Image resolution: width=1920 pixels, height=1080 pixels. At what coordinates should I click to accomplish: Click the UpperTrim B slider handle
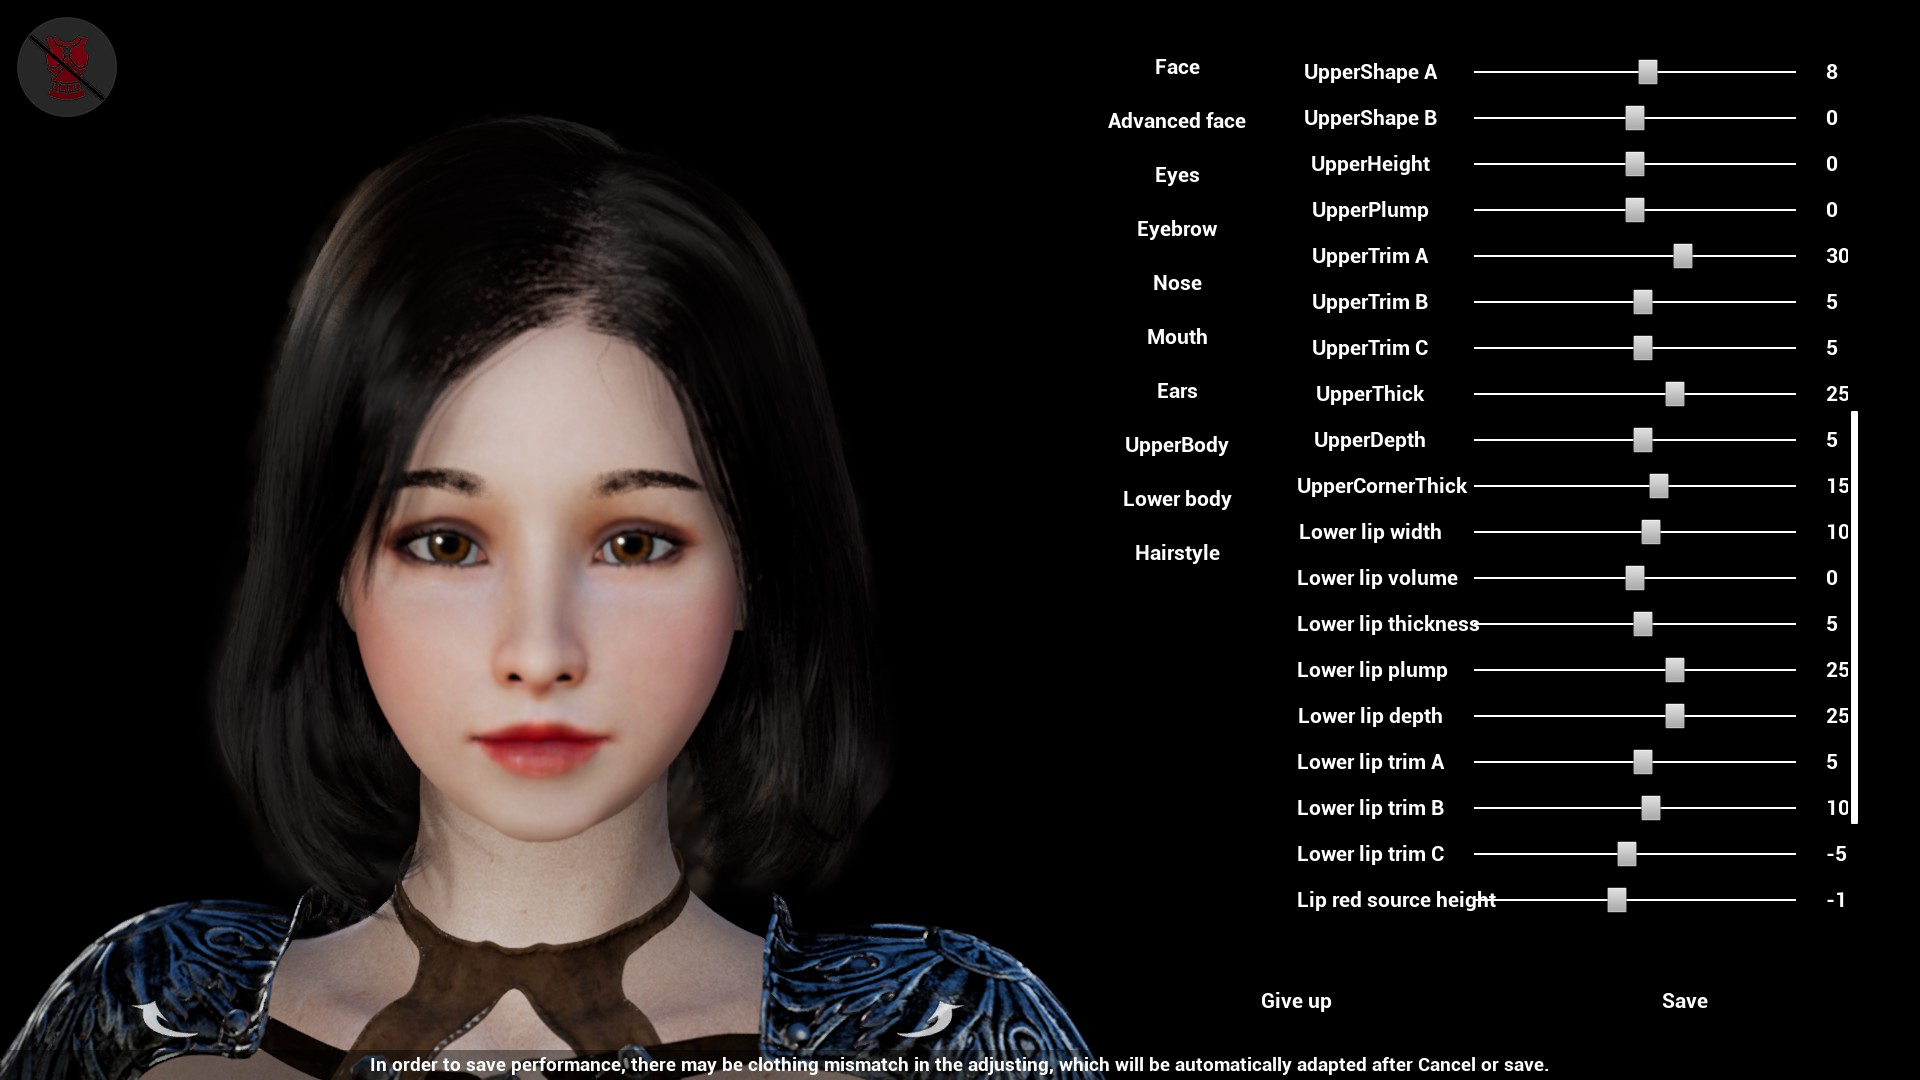(x=1643, y=302)
